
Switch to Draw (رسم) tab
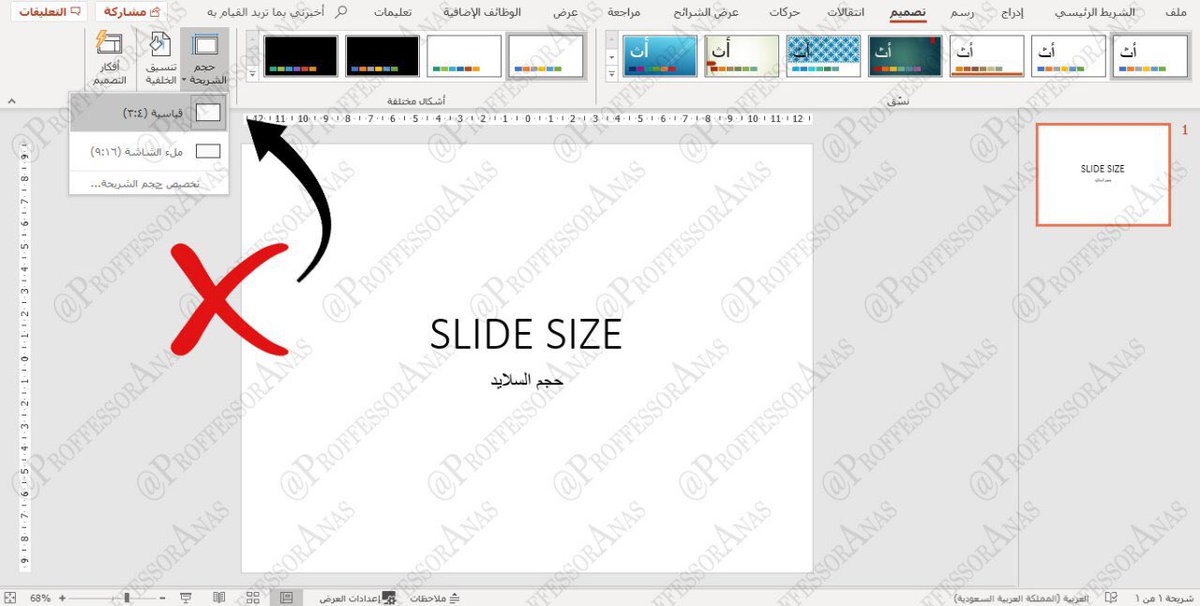963,12
